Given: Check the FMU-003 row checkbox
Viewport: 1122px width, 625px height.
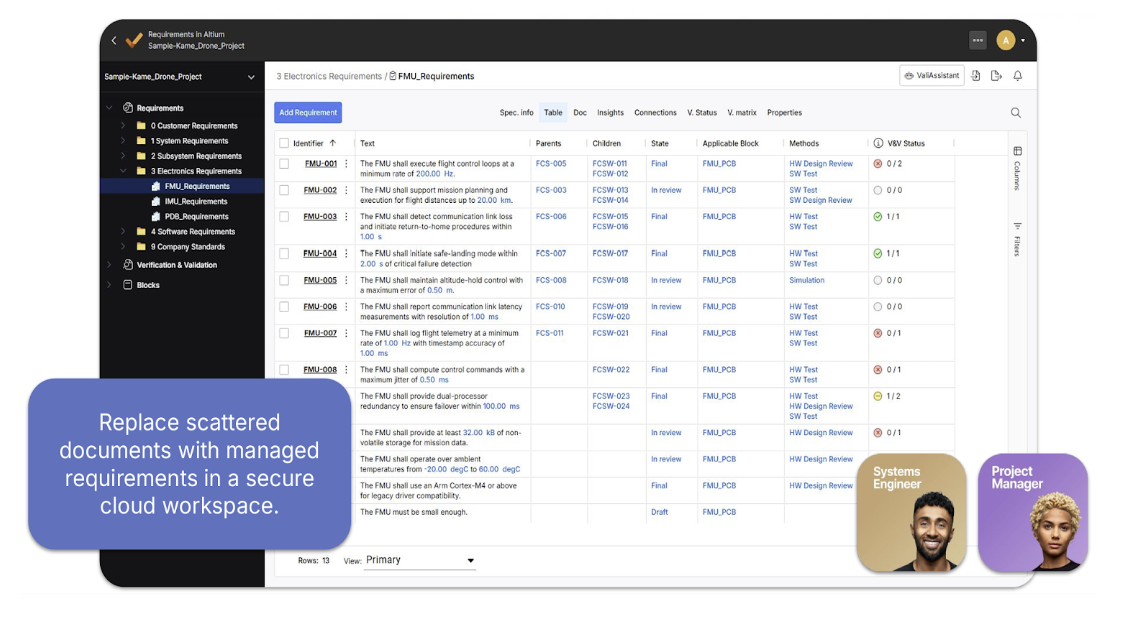Looking at the screenshot, I should pos(284,216).
